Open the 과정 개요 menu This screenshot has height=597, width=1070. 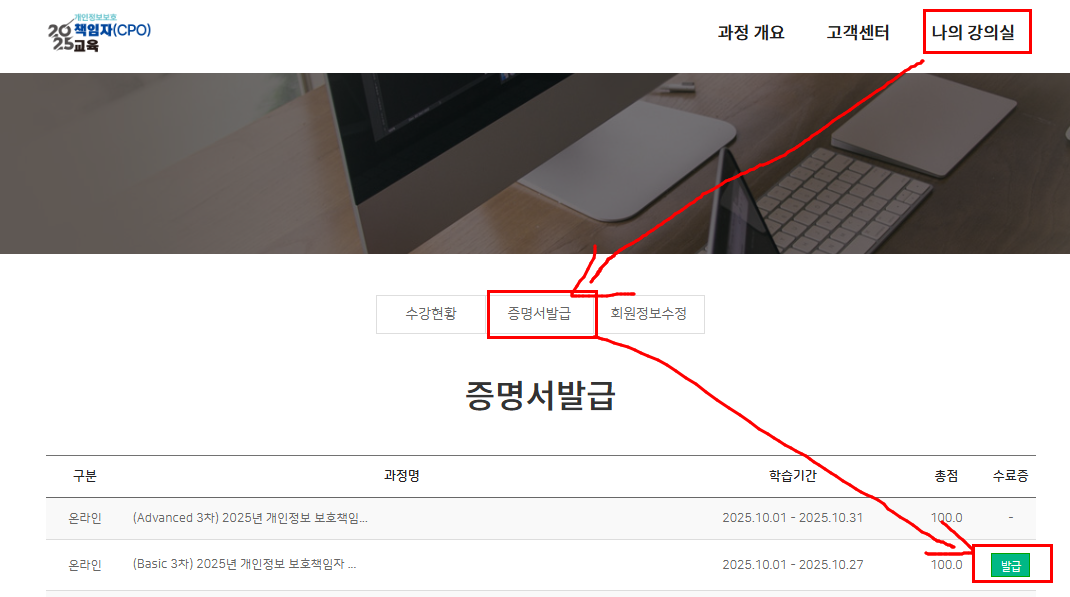(x=751, y=33)
